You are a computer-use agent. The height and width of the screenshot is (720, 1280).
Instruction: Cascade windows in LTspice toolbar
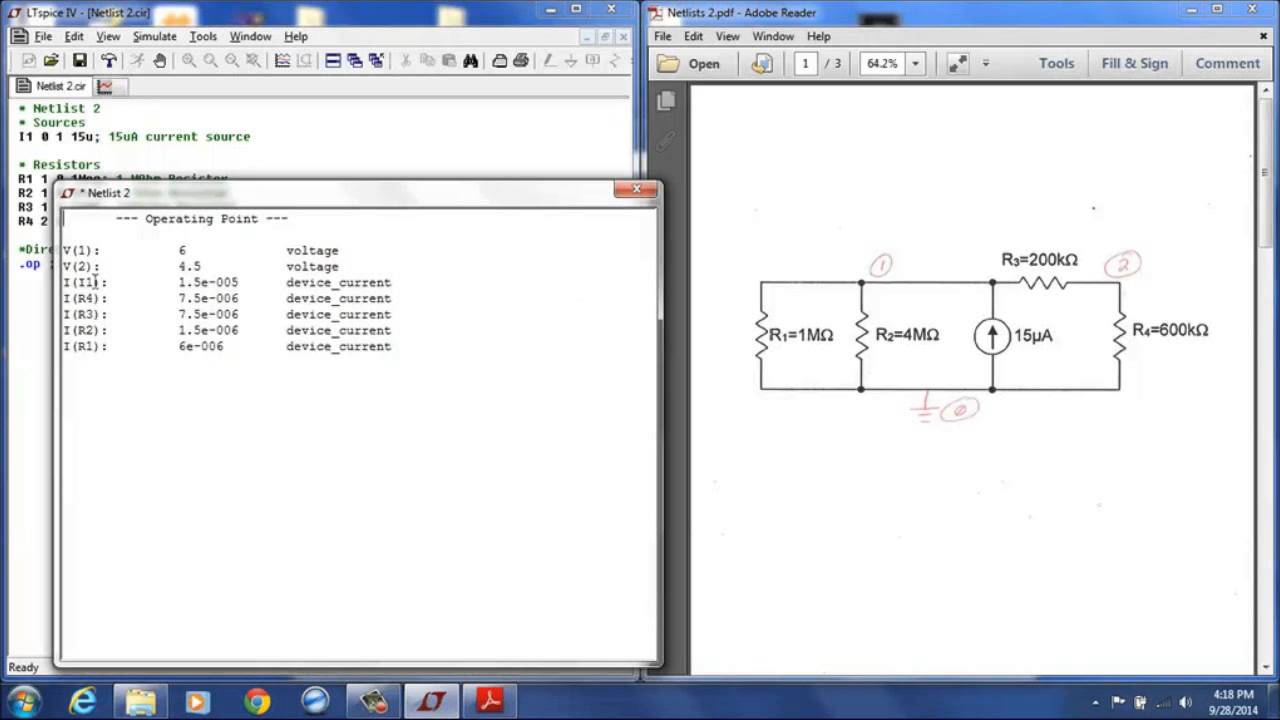[354, 61]
